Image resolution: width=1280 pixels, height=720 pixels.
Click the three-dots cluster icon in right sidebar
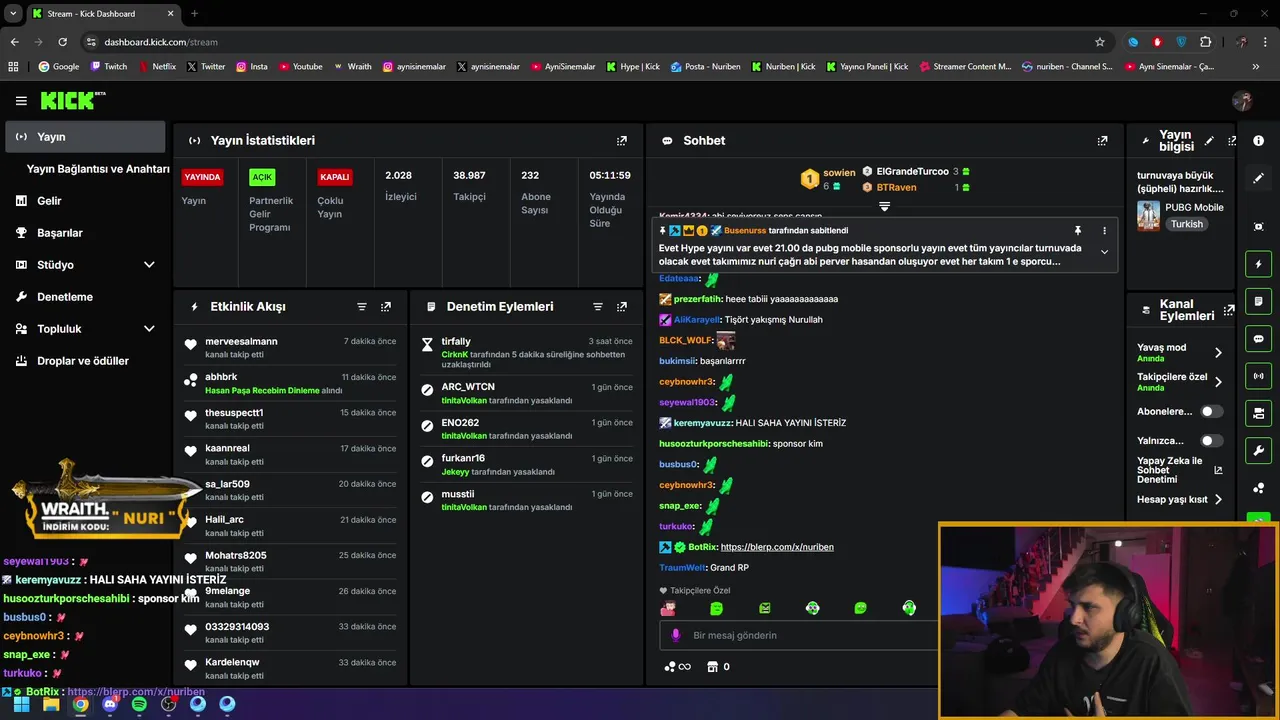[1259, 488]
